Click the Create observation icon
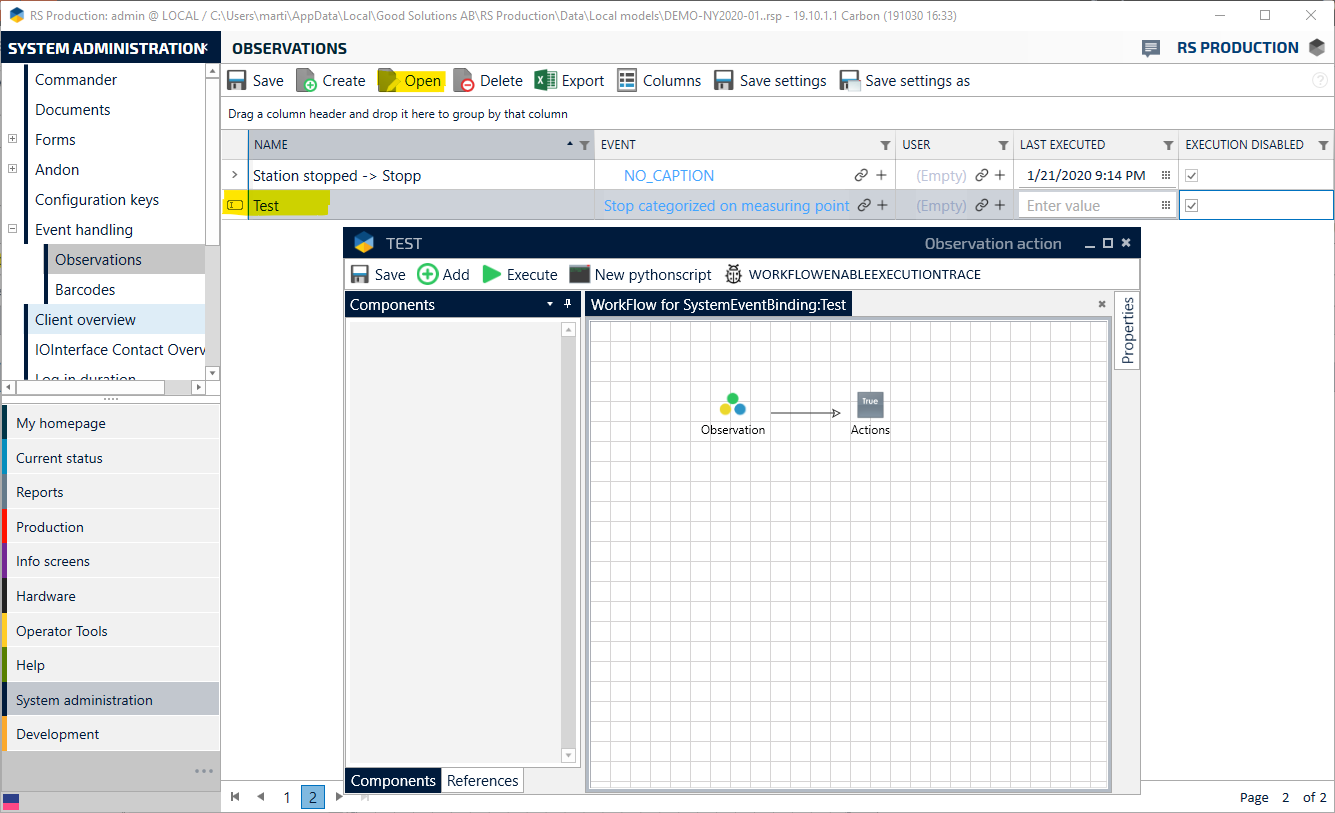Viewport: 1335px width, 813px height. coord(307,81)
